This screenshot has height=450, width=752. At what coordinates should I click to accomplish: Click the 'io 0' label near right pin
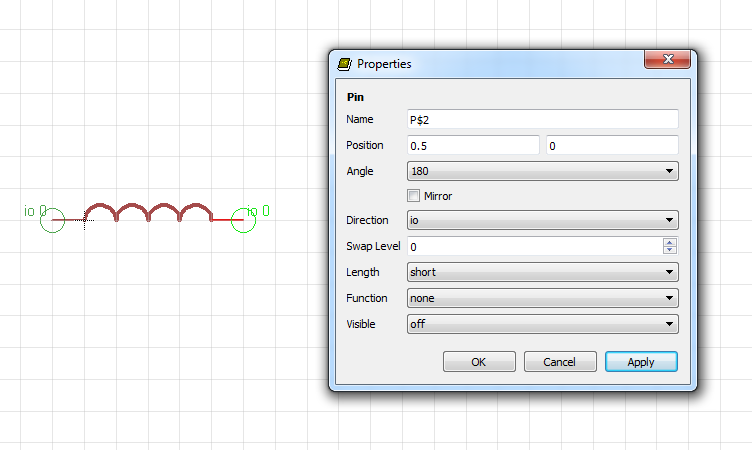(258, 211)
